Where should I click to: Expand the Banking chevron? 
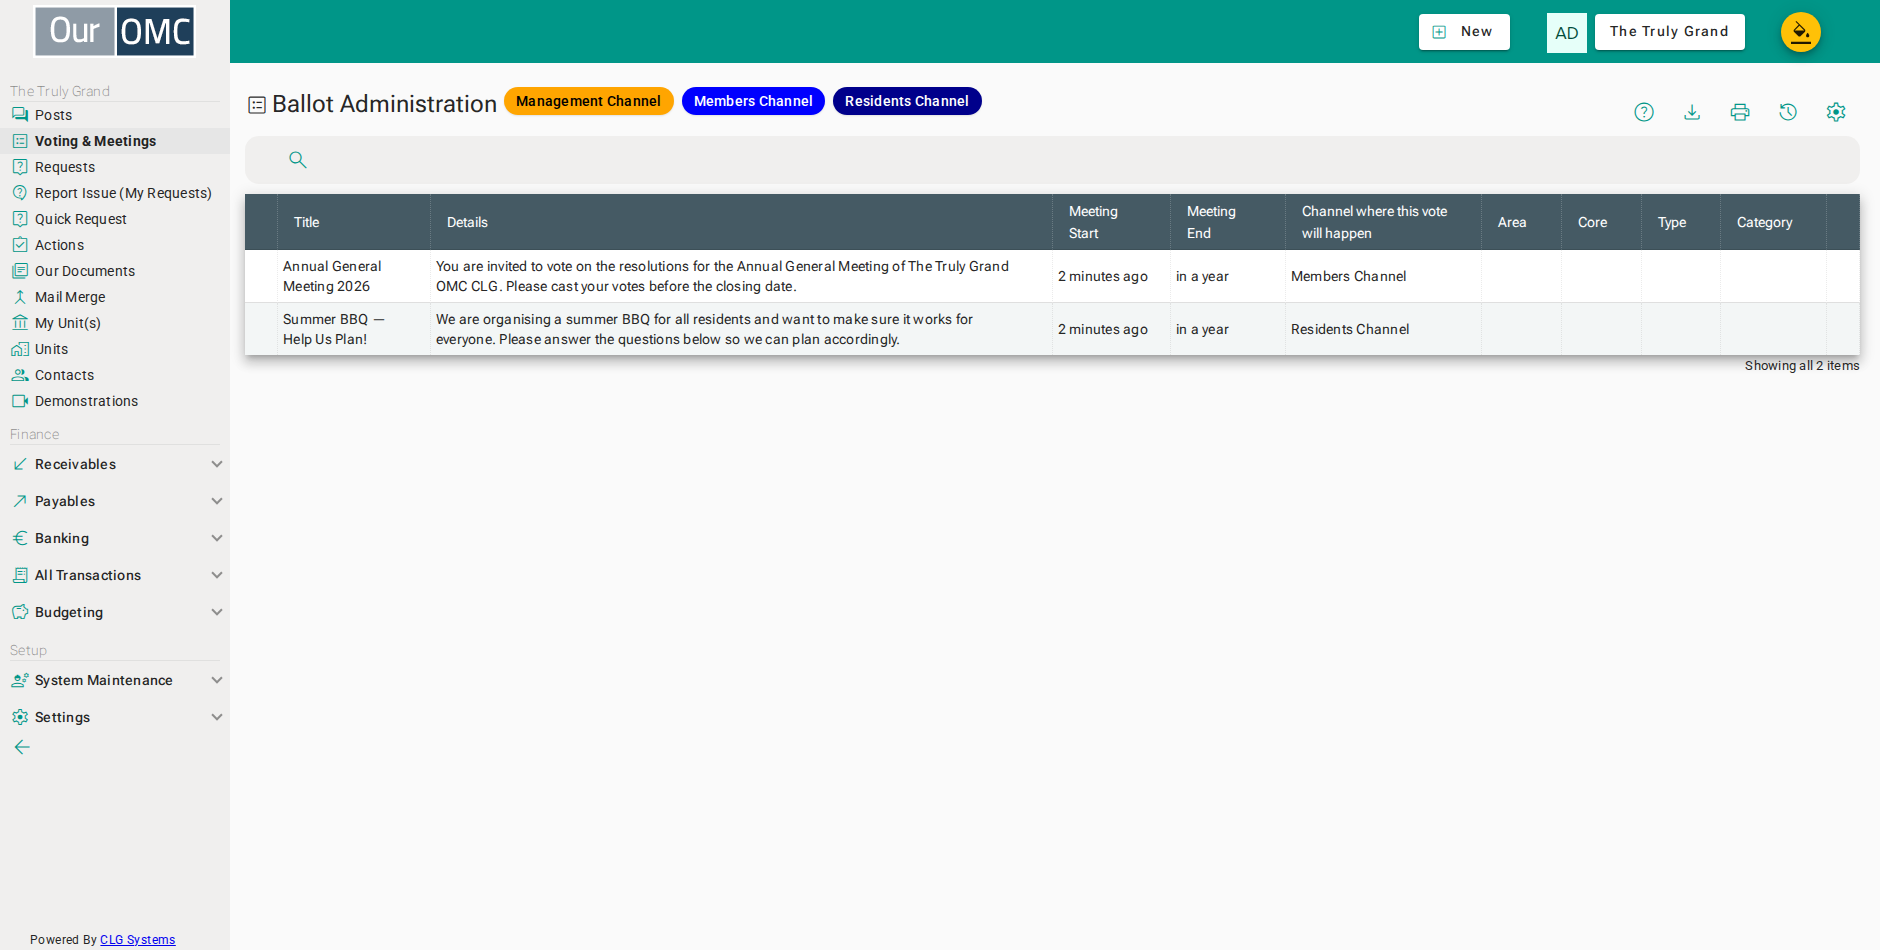click(x=217, y=538)
